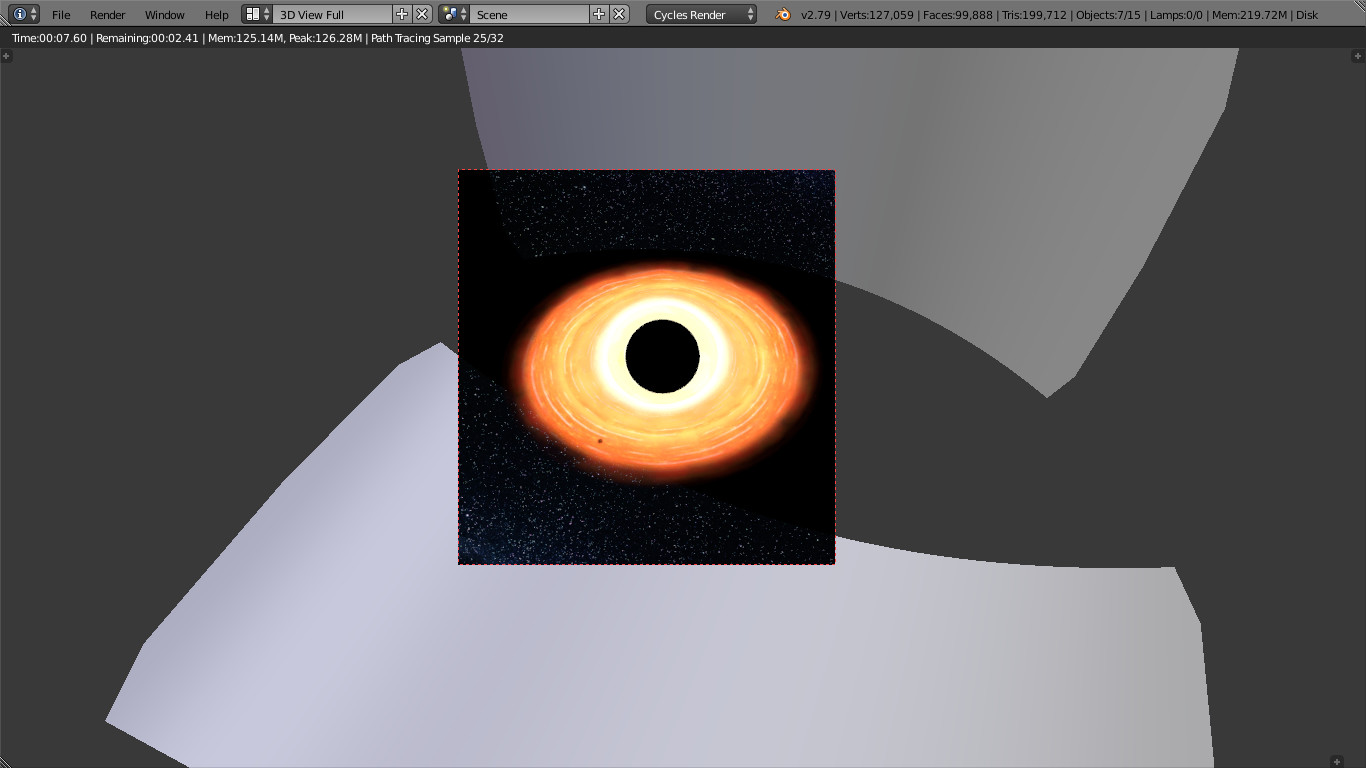Open the File menu

[60, 15]
